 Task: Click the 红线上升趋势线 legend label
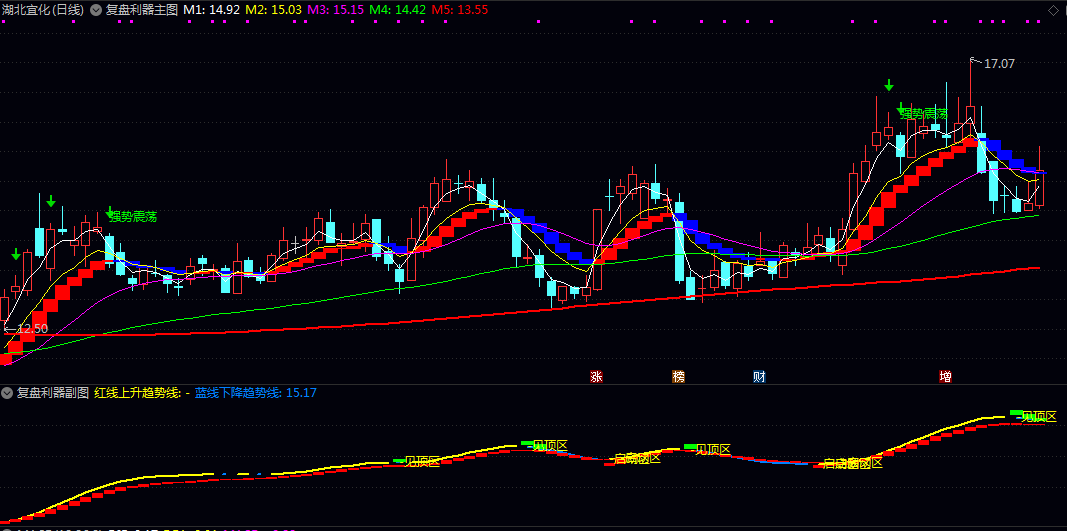pos(142,393)
